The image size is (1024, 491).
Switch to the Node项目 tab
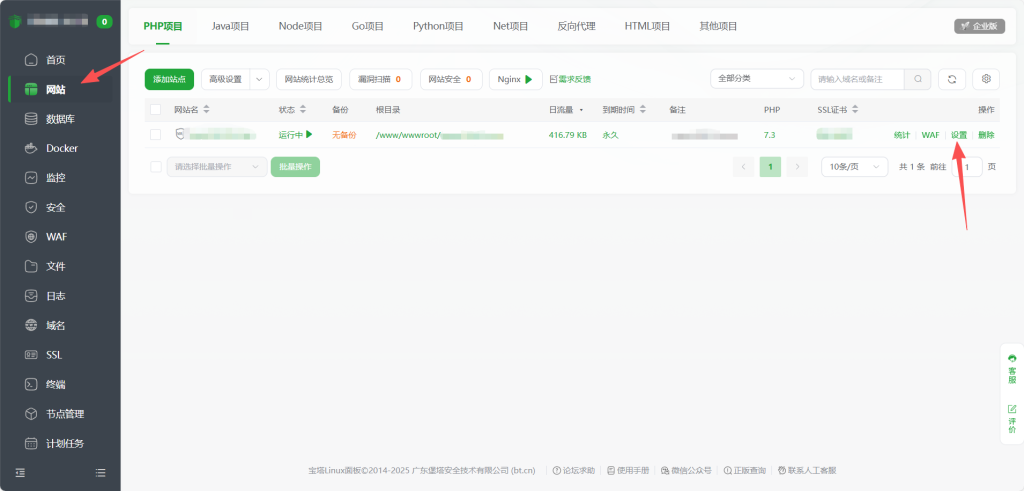point(300,26)
